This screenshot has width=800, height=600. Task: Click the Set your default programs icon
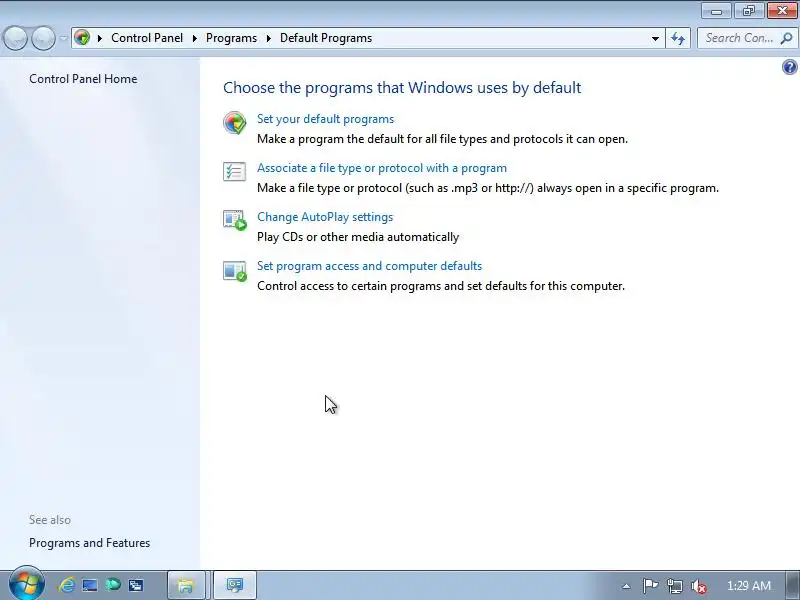pos(235,123)
